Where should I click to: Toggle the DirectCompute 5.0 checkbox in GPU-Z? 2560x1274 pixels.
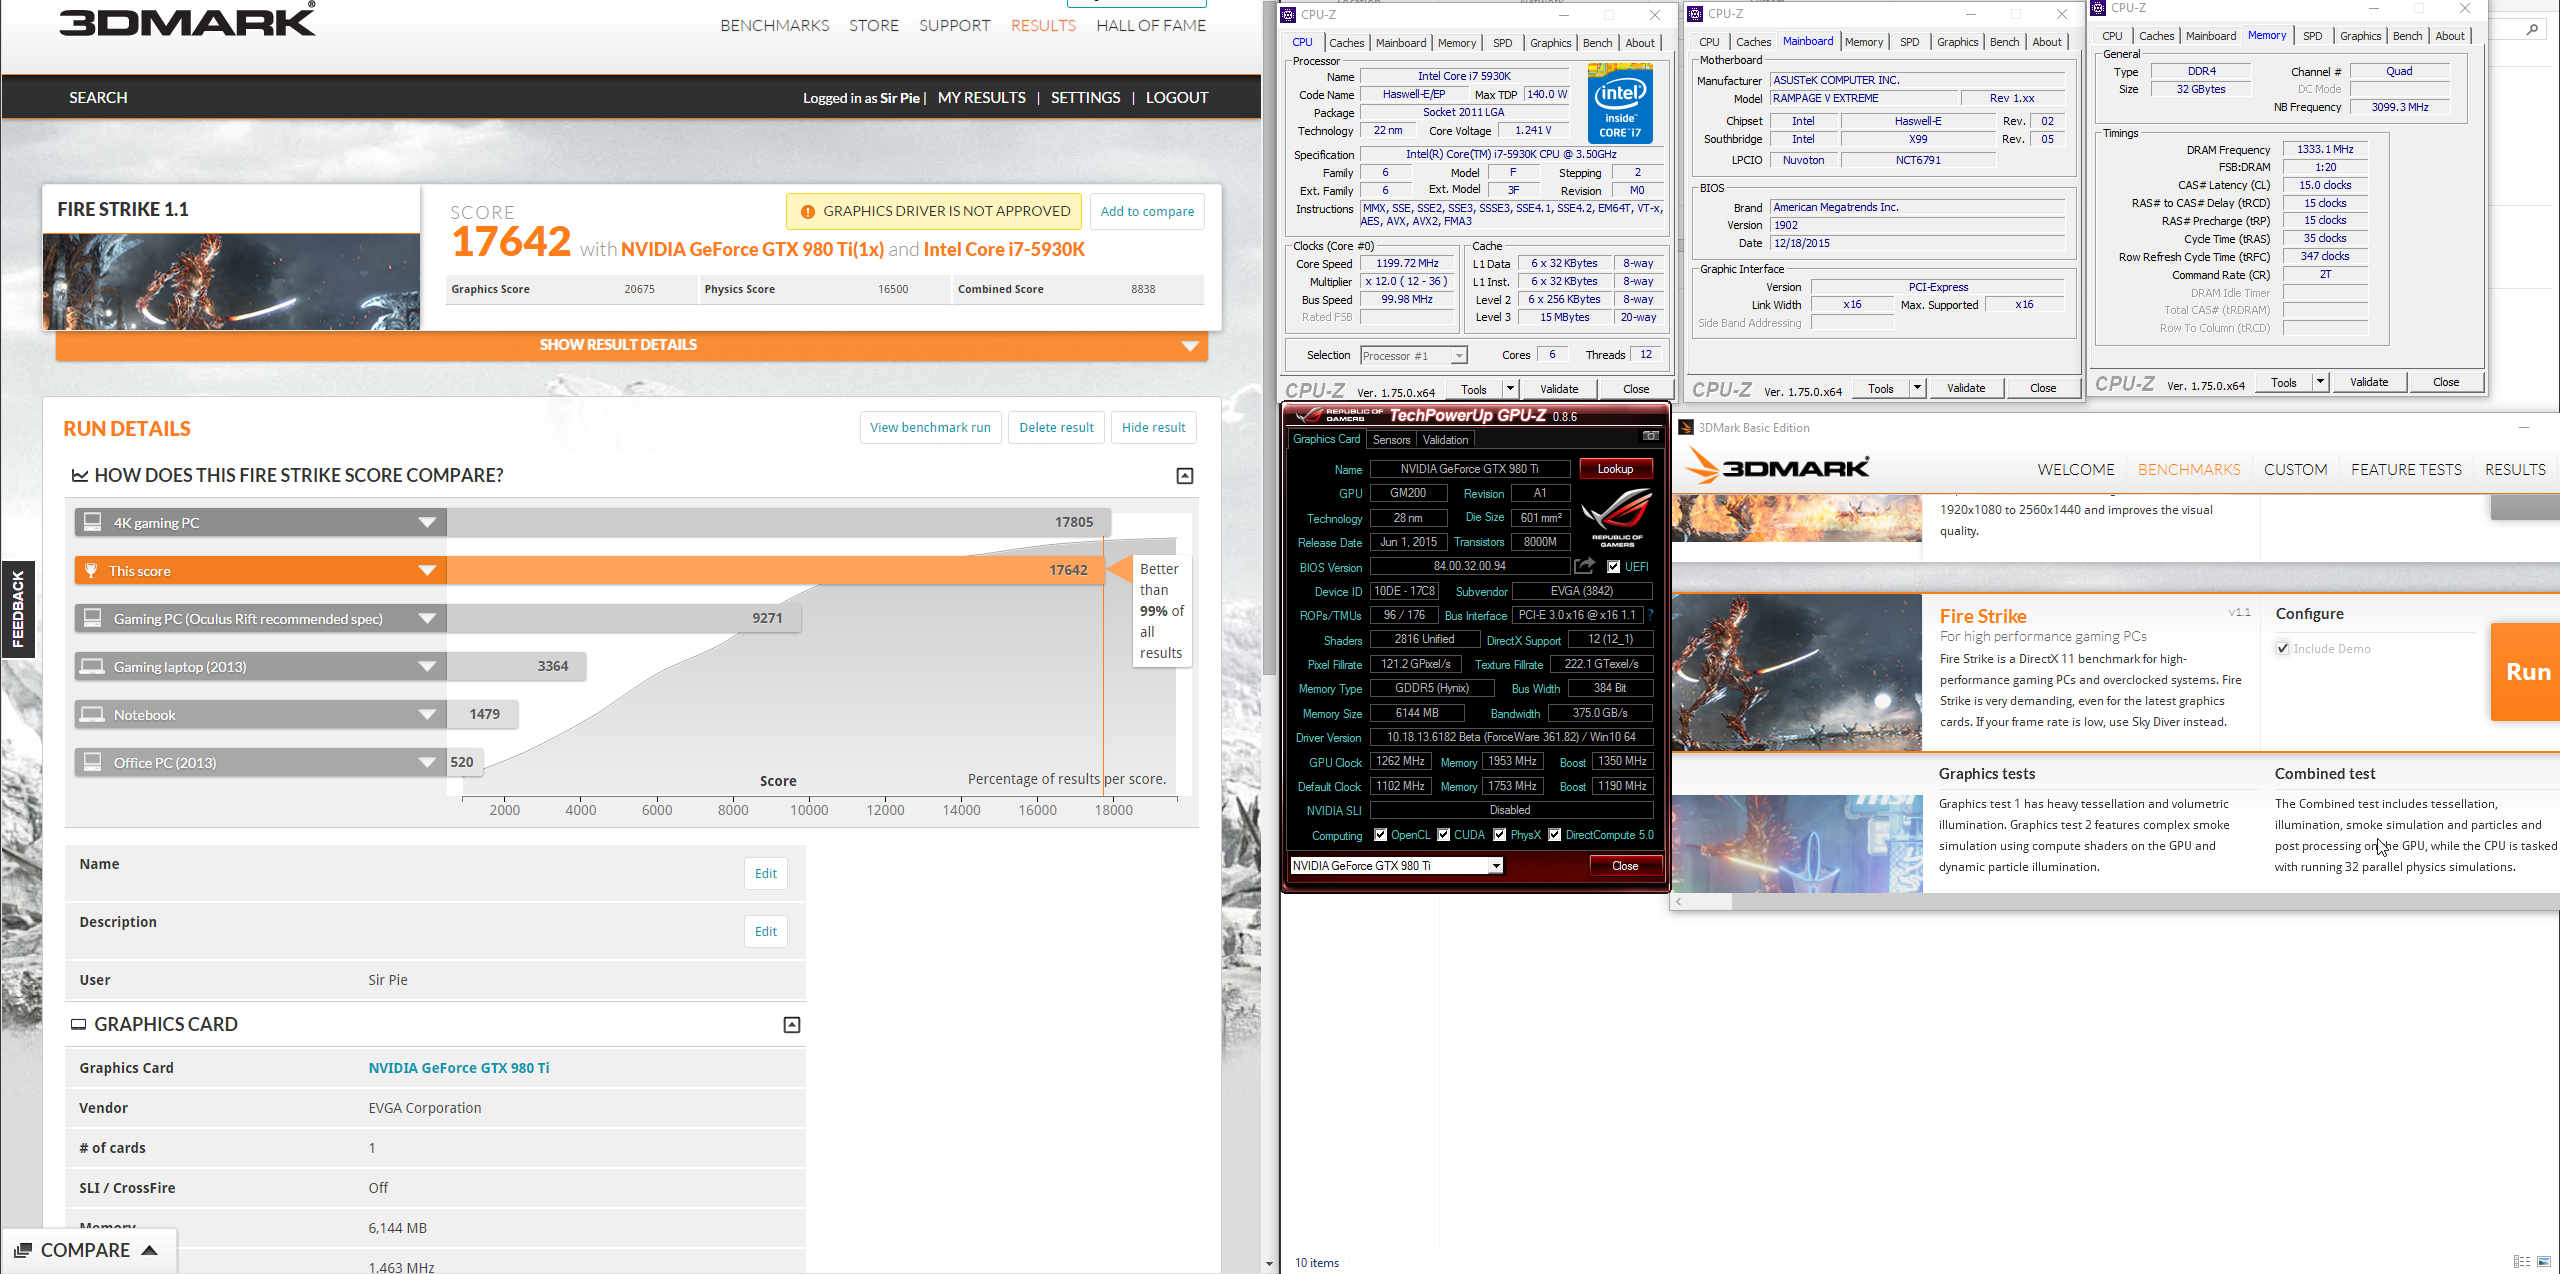click(x=1555, y=835)
